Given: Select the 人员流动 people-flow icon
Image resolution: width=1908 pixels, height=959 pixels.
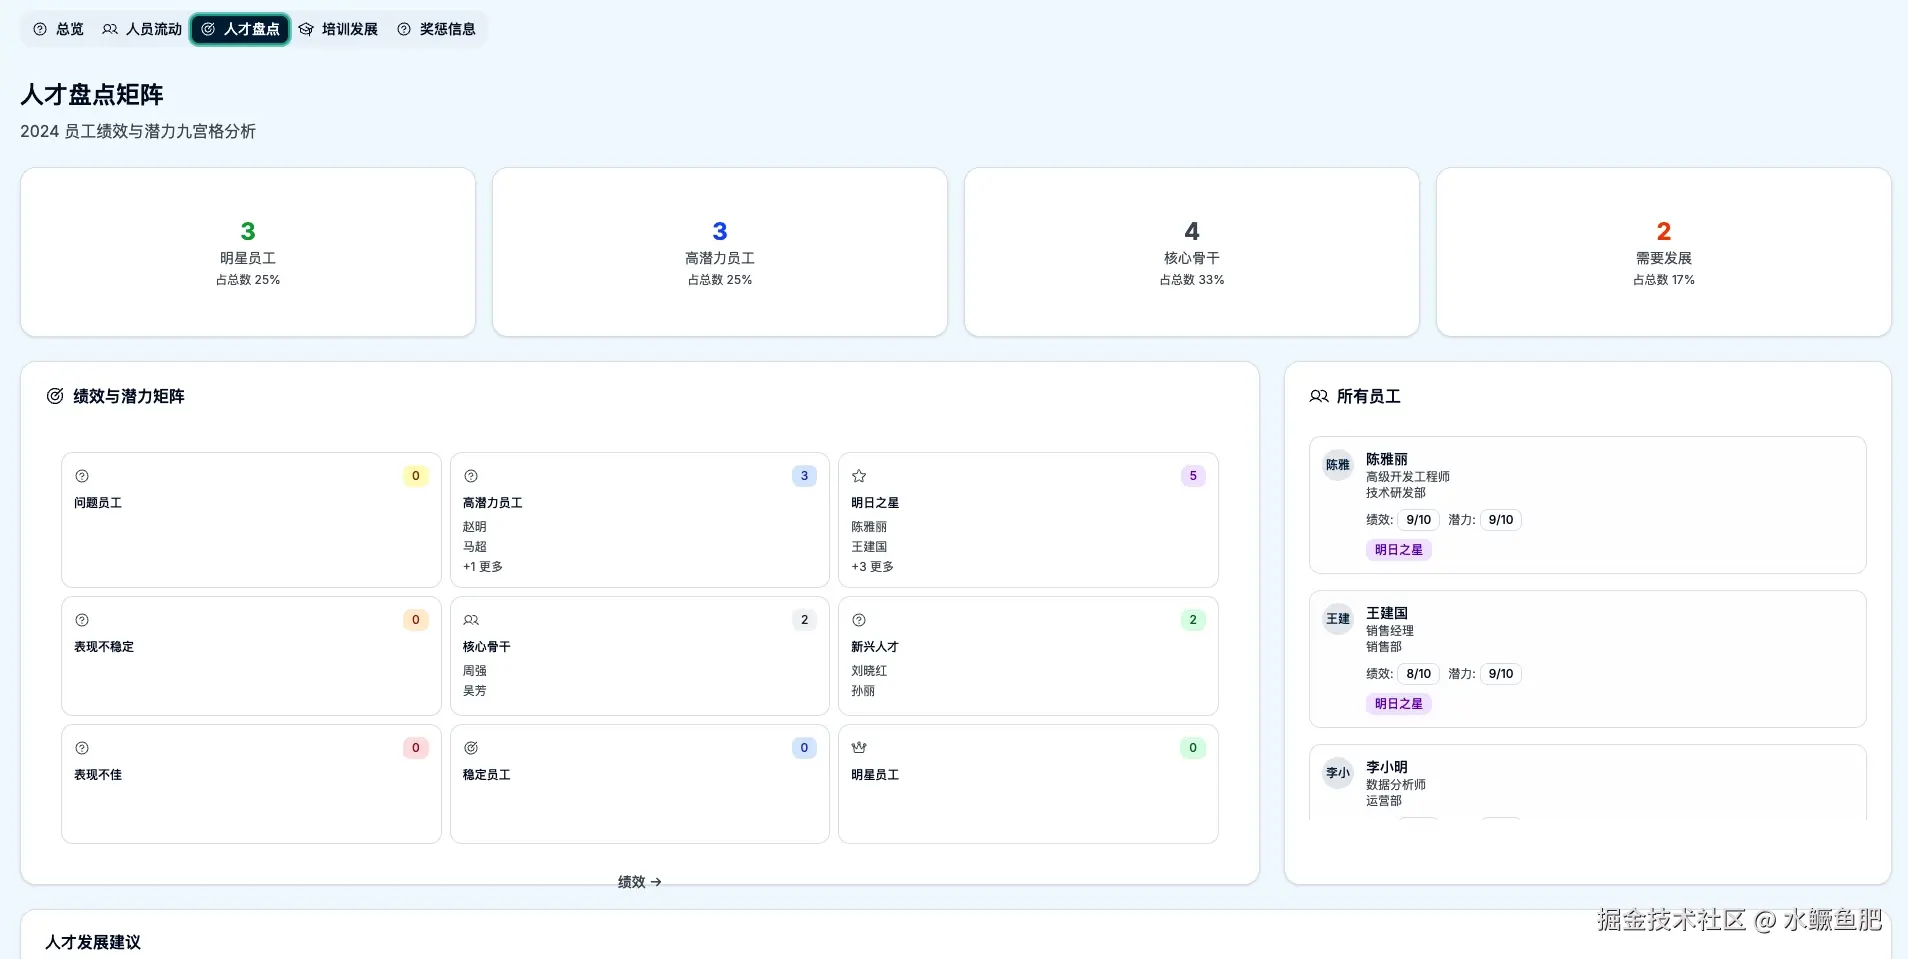Looking at the screenshot, I should (x=109, y=29).
